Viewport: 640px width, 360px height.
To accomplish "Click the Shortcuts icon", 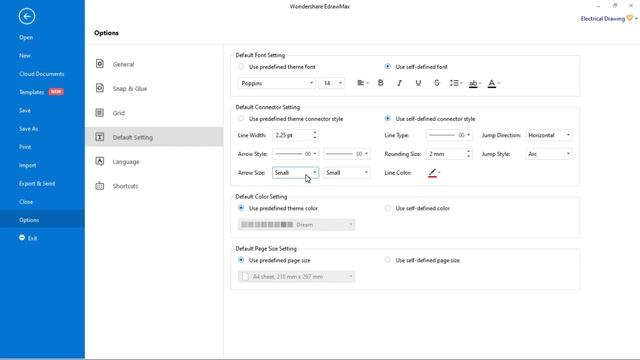I will pos(100,186).
